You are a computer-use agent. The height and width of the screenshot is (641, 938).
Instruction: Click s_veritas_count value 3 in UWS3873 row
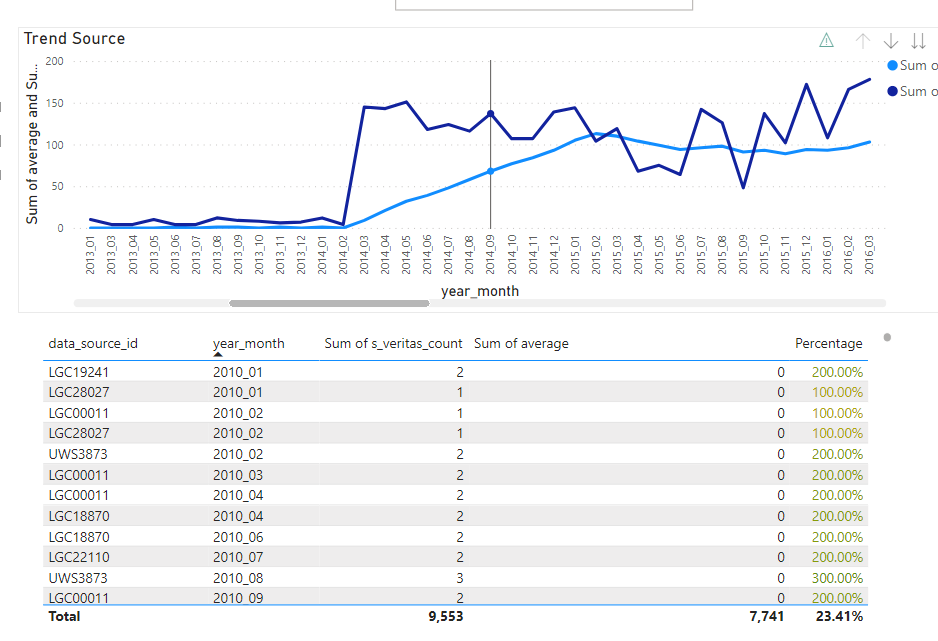click(459, 578)
